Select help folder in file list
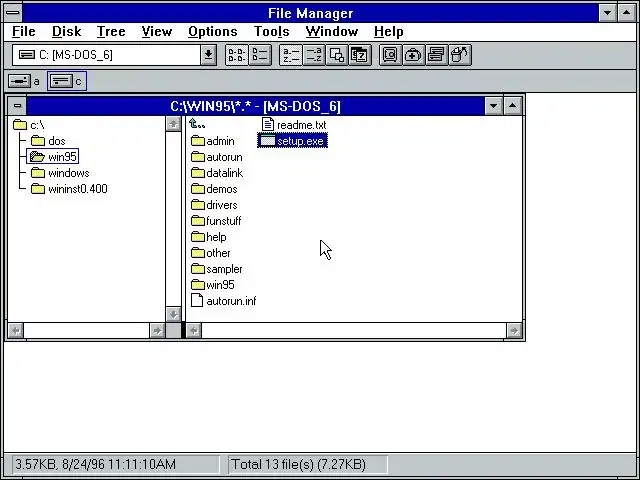This screenshot has height=480, width=640. 209,237
